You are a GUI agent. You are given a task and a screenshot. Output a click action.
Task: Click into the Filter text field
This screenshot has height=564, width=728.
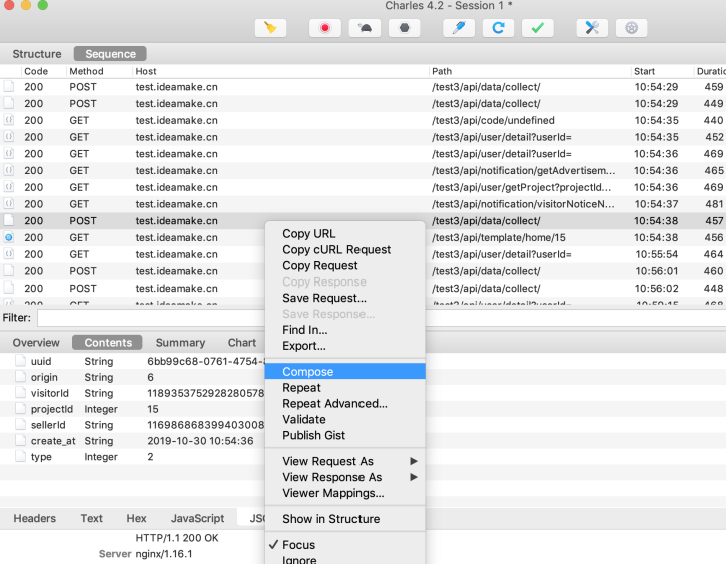pos(151,318)
